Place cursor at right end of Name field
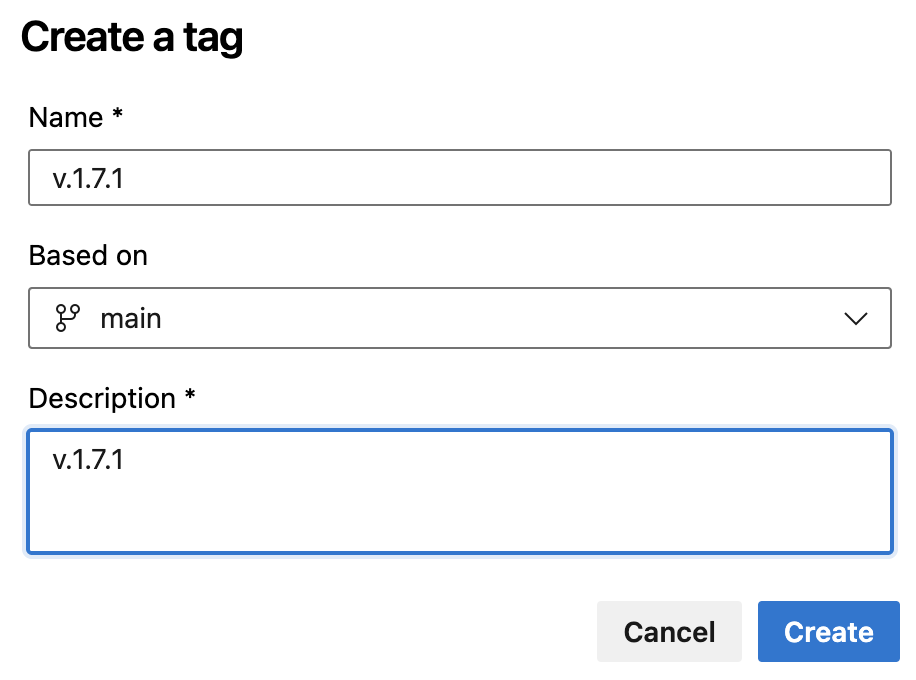 click(x=870, y=178)
